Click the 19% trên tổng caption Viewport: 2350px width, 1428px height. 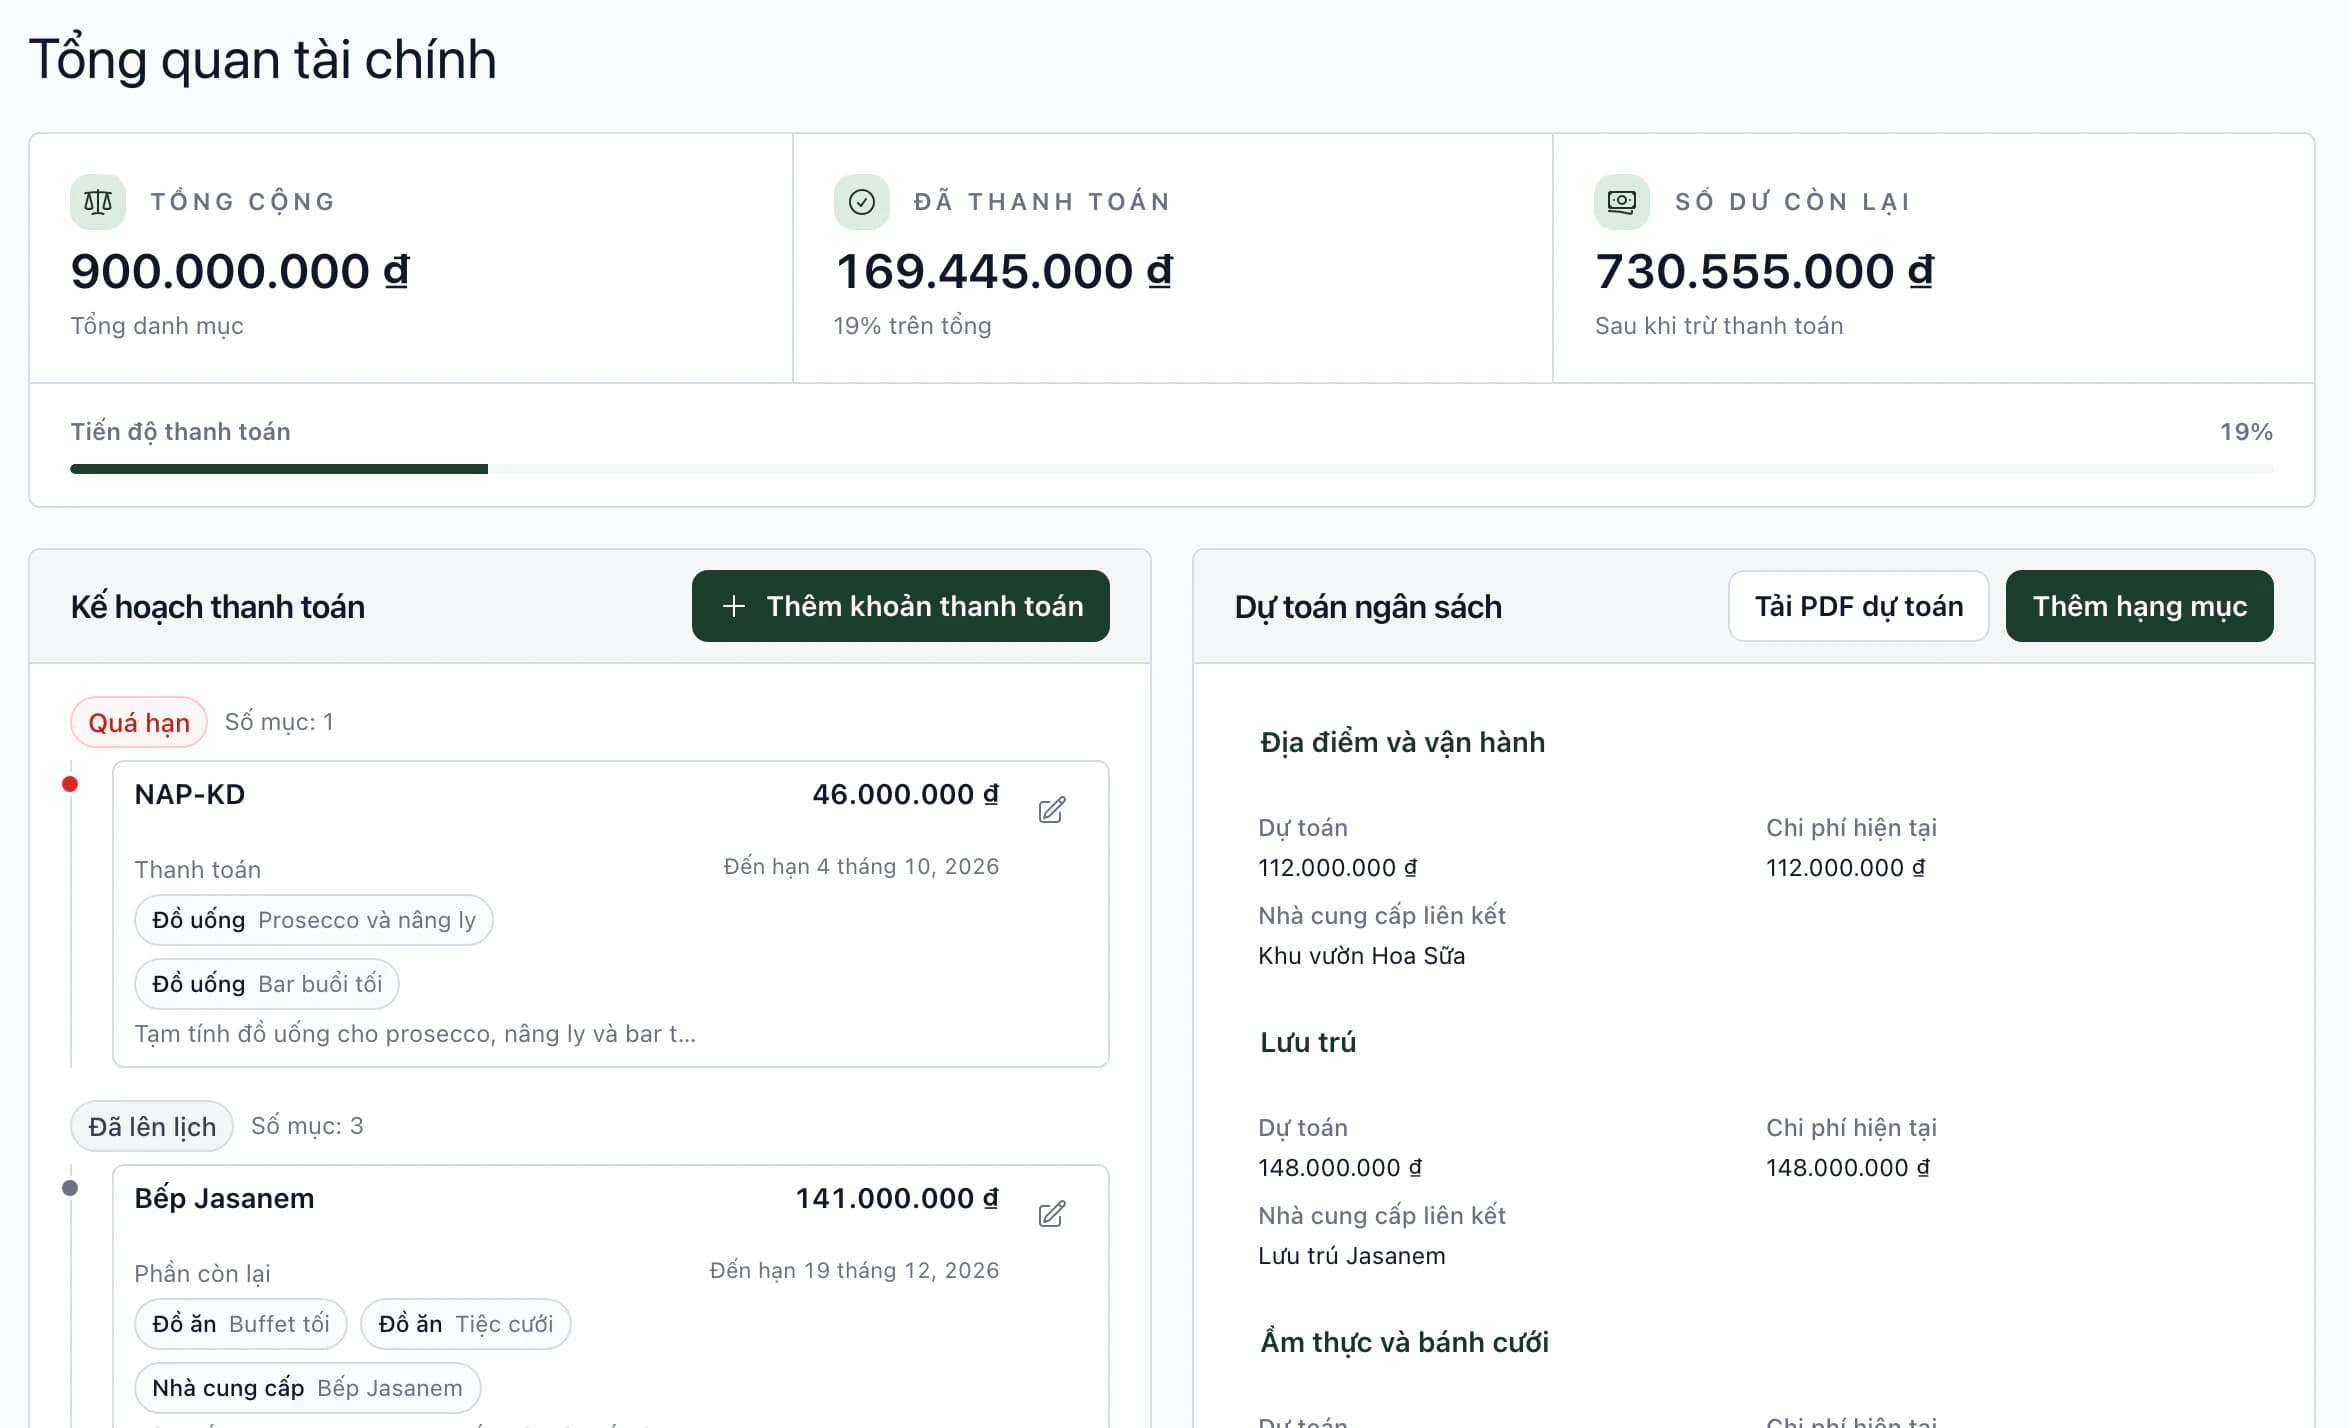[x=912, y=325]
